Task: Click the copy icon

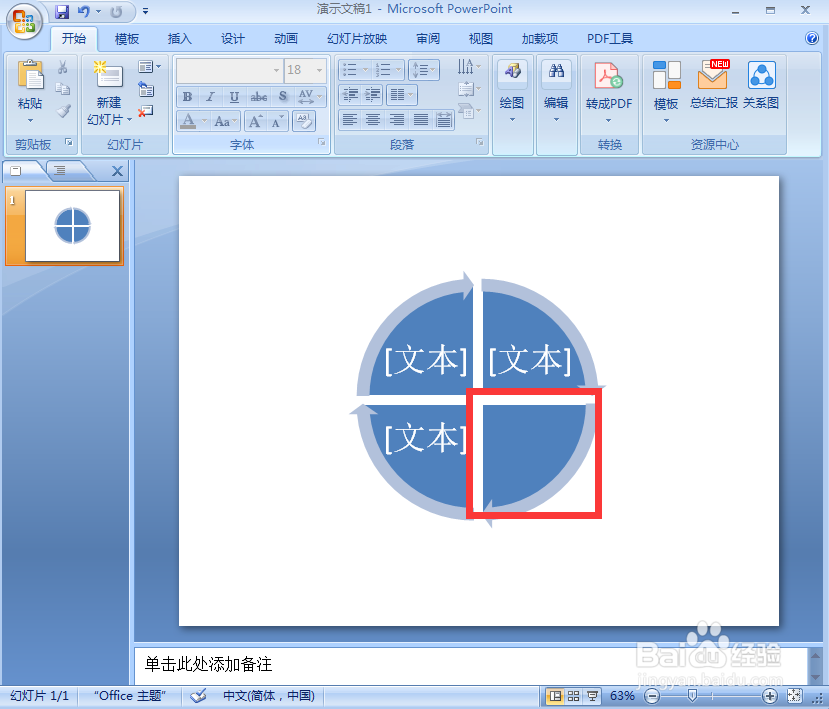Action: (63, 89)
